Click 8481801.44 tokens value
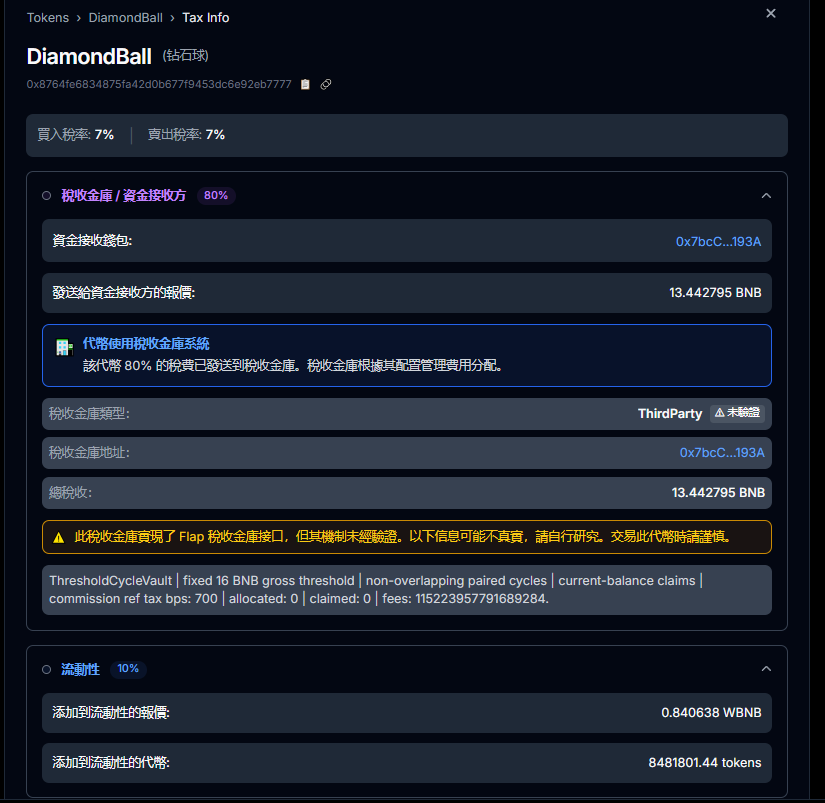Viewport: 825px width, 803px height. (705, 762)
